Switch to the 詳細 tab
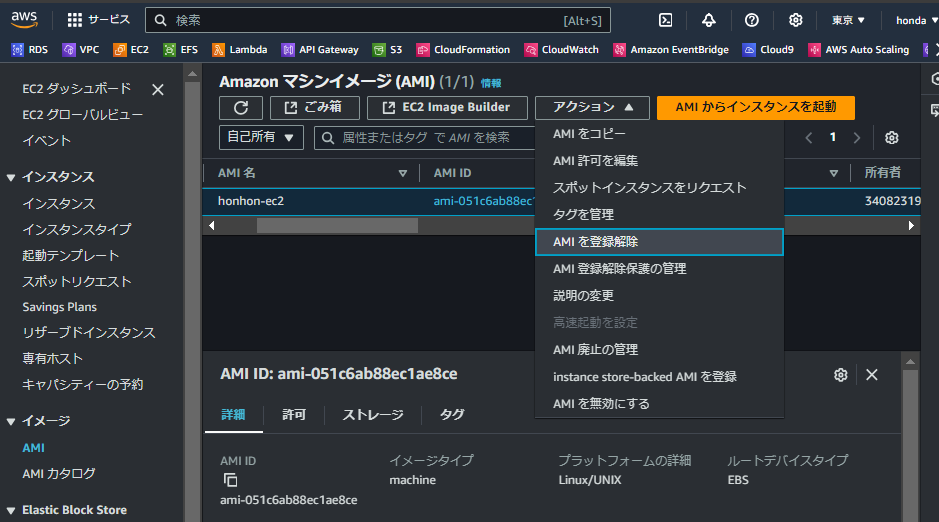This screenshot has width=939, height=522. [234, 414]
